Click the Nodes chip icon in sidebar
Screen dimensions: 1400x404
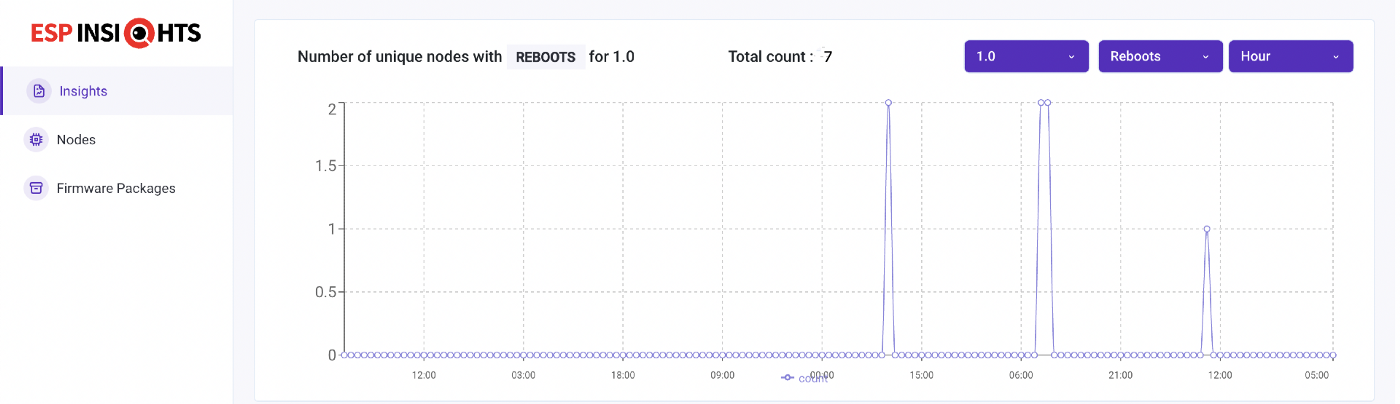37,140
